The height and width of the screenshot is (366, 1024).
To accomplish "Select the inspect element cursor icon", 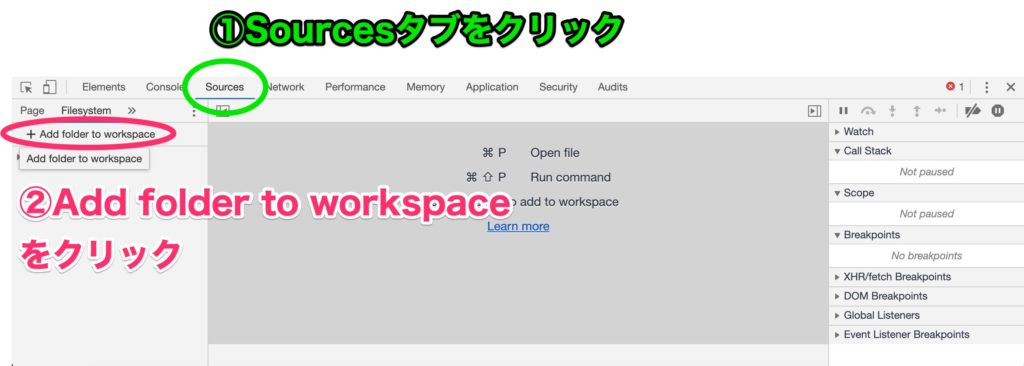I will tap(26, 87).
